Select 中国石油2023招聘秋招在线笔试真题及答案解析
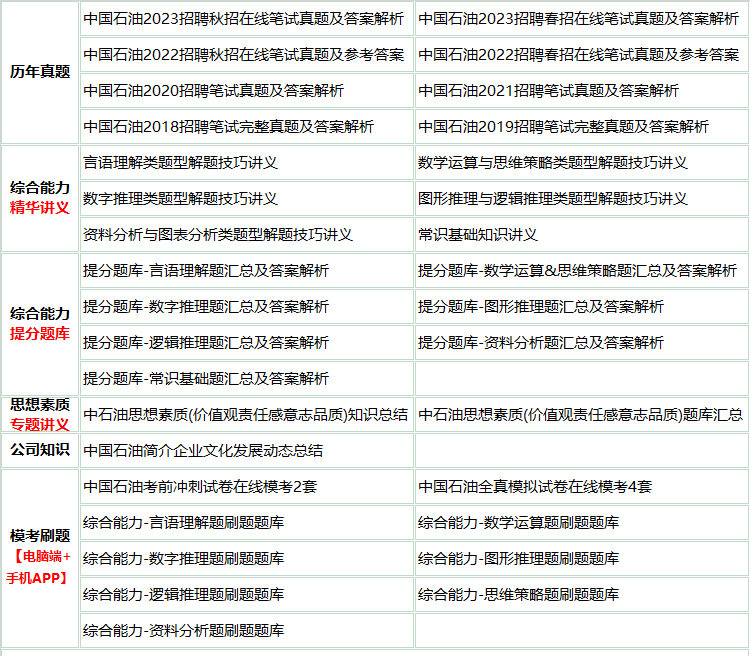The height and width of the screenshot is (656, 750). click(243, 19)
